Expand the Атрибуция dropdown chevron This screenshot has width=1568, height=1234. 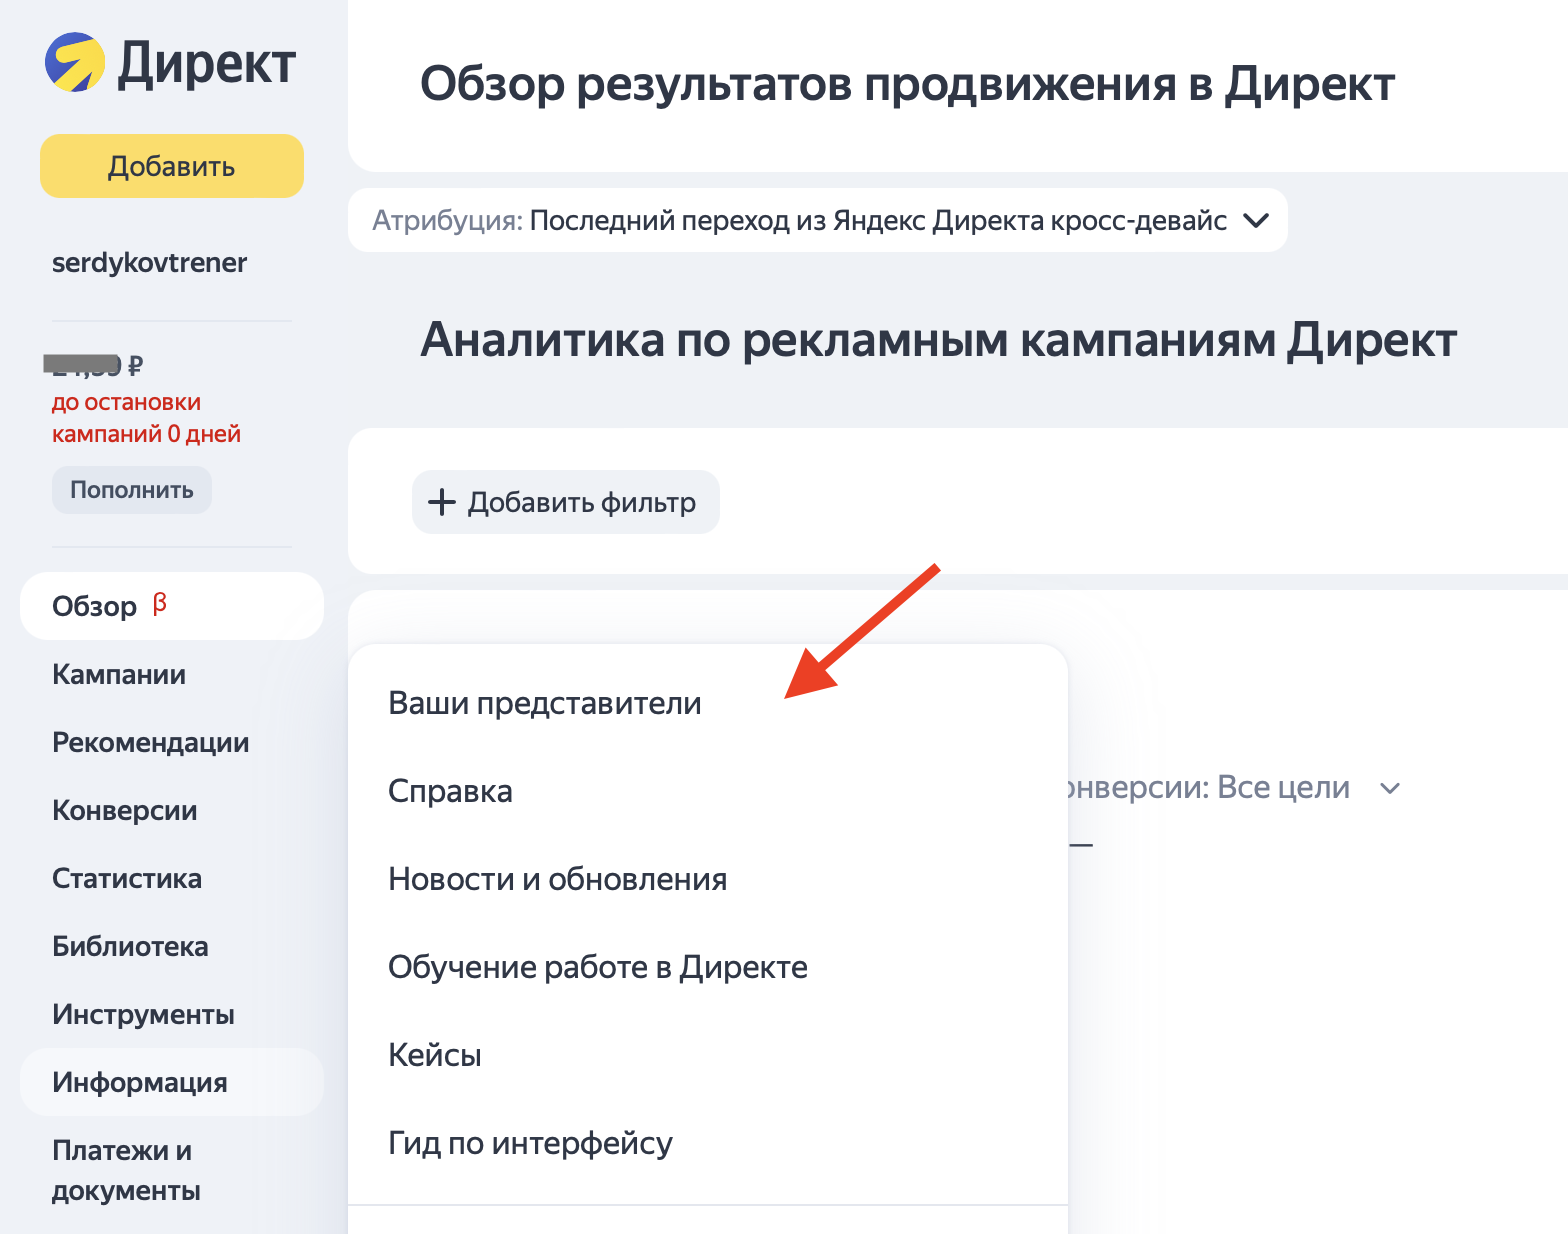pos(1256,220)
